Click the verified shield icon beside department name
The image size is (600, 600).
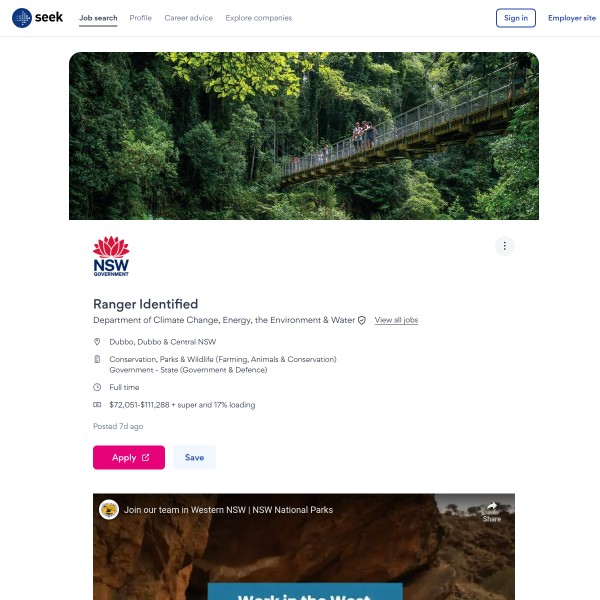(x=362, y=320)
